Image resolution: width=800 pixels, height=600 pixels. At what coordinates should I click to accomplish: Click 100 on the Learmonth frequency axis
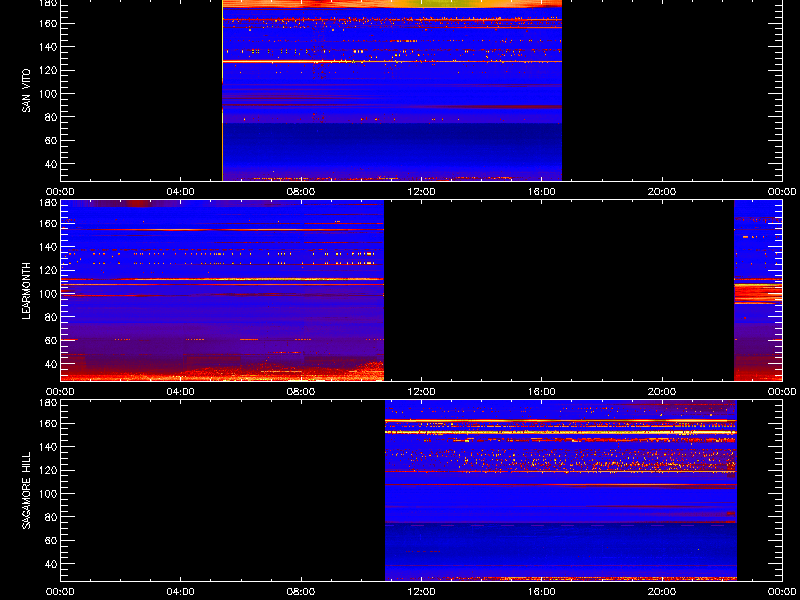[x=49, y=294]
